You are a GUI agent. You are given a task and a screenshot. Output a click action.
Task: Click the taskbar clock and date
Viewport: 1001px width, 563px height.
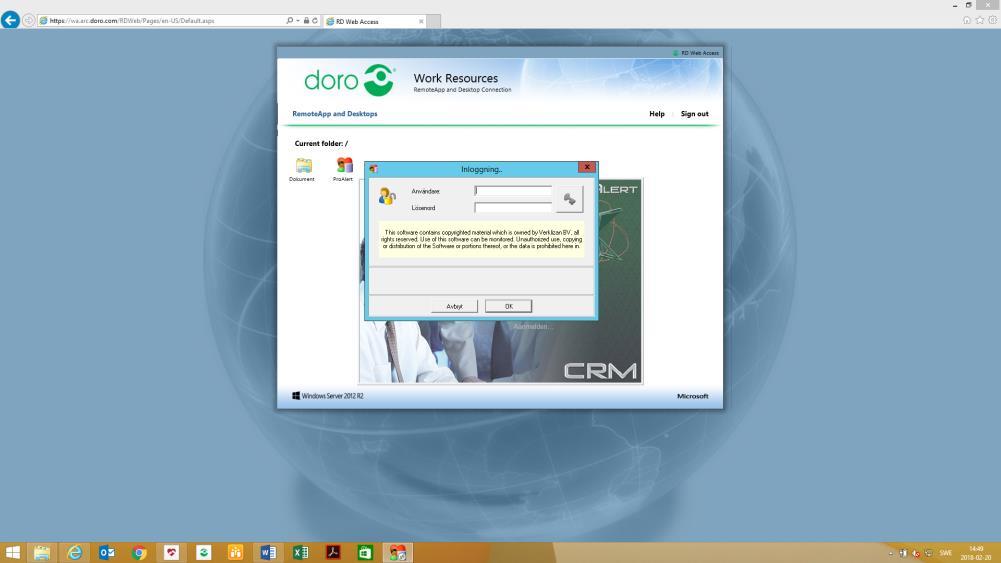[976, 553]
